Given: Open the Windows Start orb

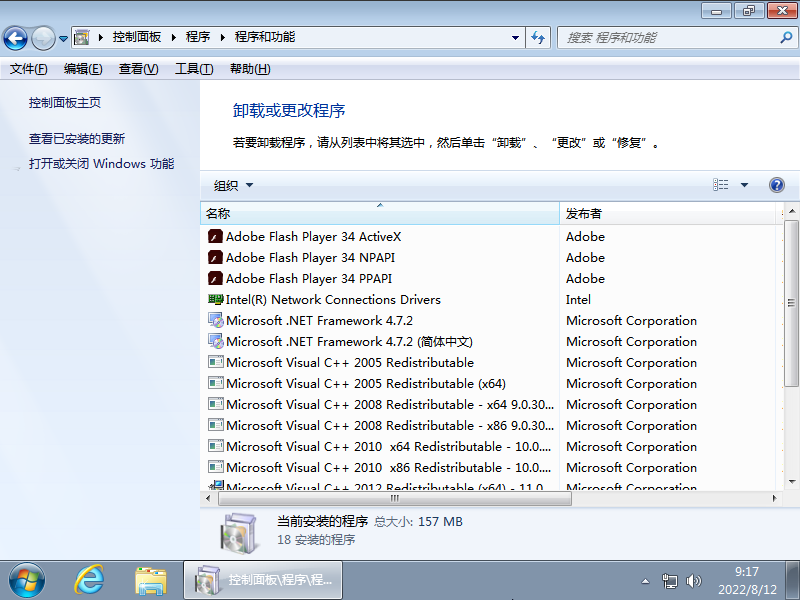Looking at the screenshot, I should [x=27, y=580].
